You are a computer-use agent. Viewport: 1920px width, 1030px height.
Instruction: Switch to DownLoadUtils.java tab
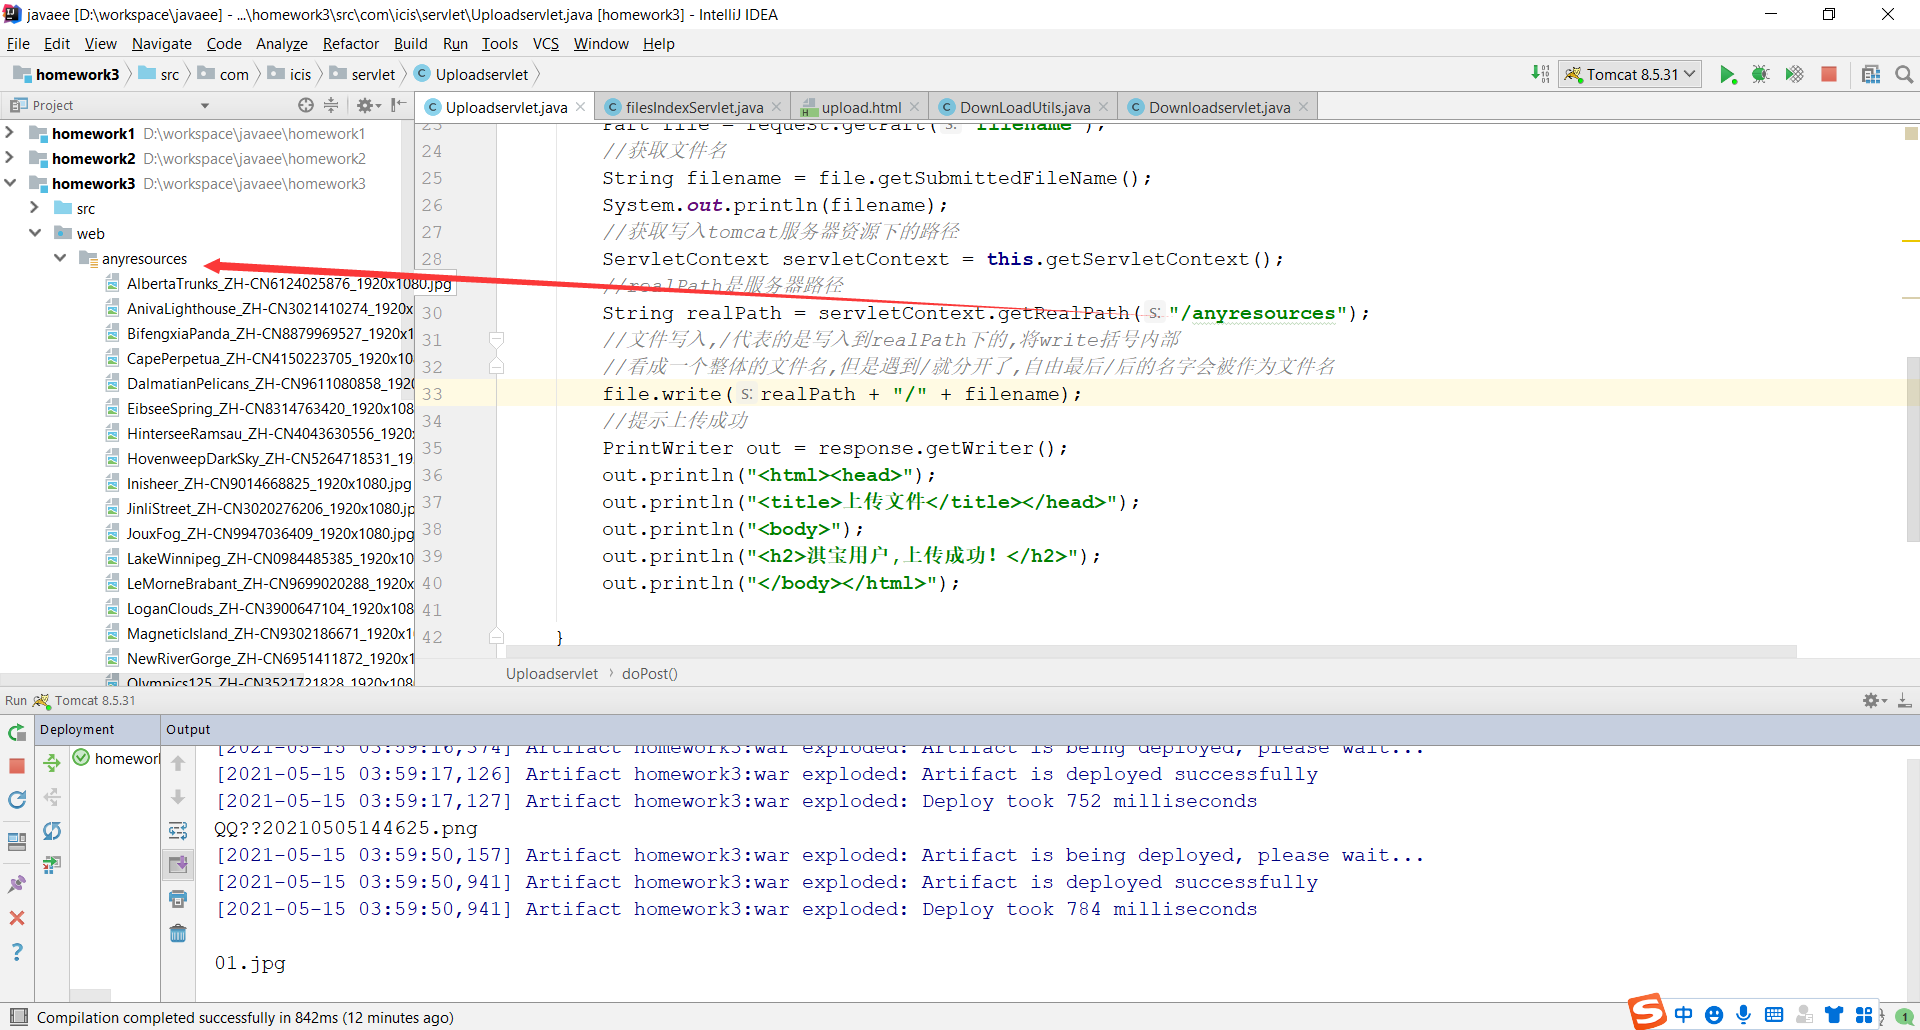click(1025, 107)
